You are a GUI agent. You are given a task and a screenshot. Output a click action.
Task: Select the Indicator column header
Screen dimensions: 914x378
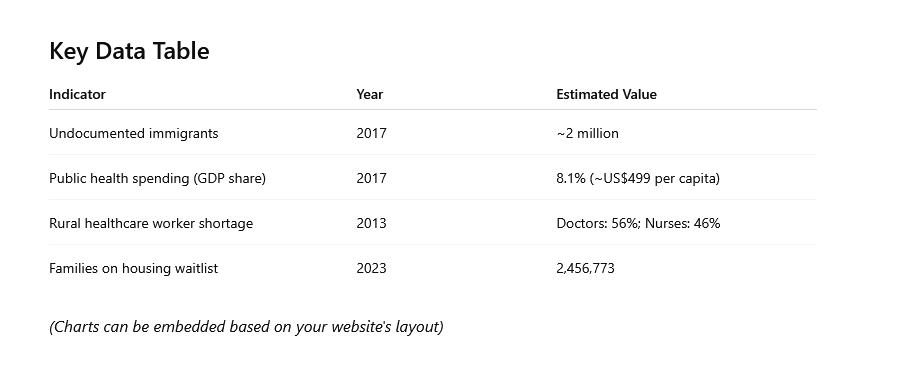pyautogui.click(x=77, y=94)
